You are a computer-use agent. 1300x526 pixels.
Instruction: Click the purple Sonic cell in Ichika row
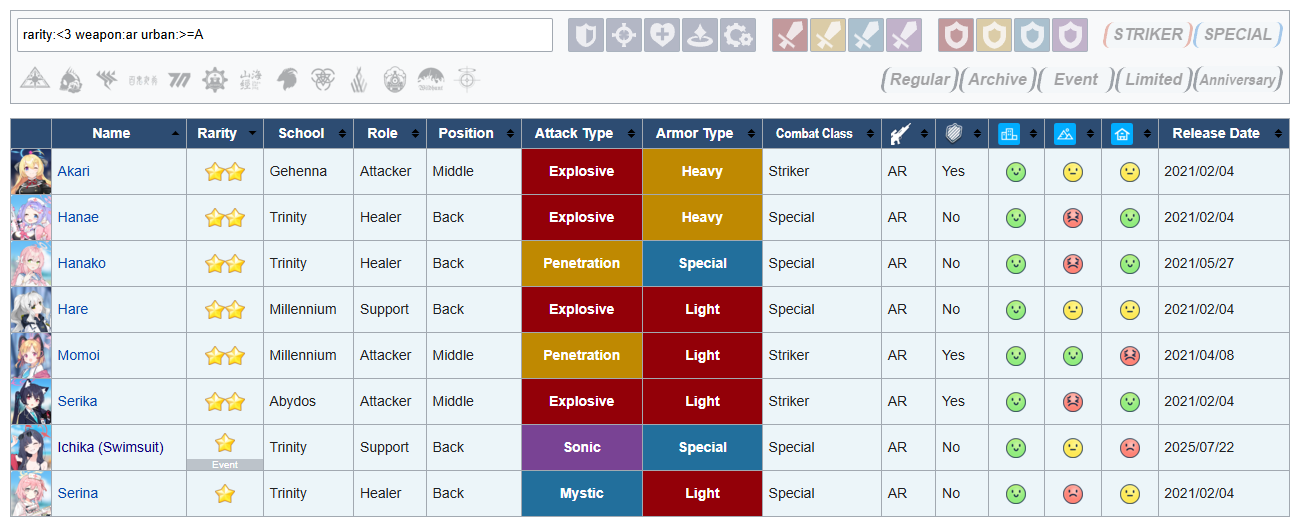coord(582,447)
